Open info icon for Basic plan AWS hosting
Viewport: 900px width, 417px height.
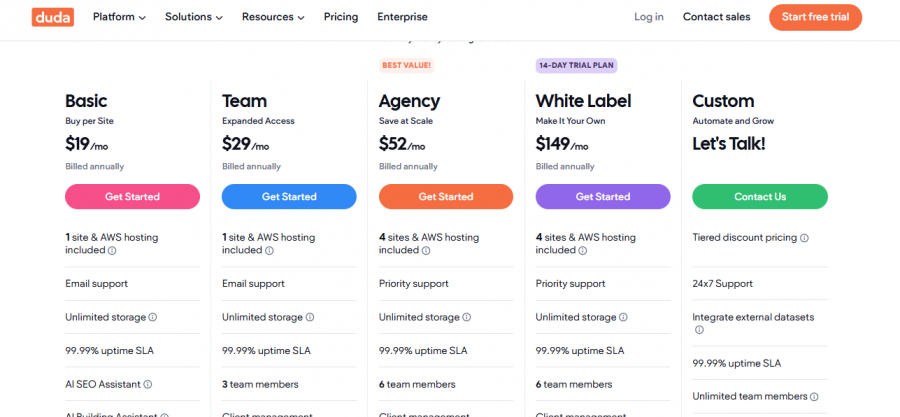[x=112, y=251]
